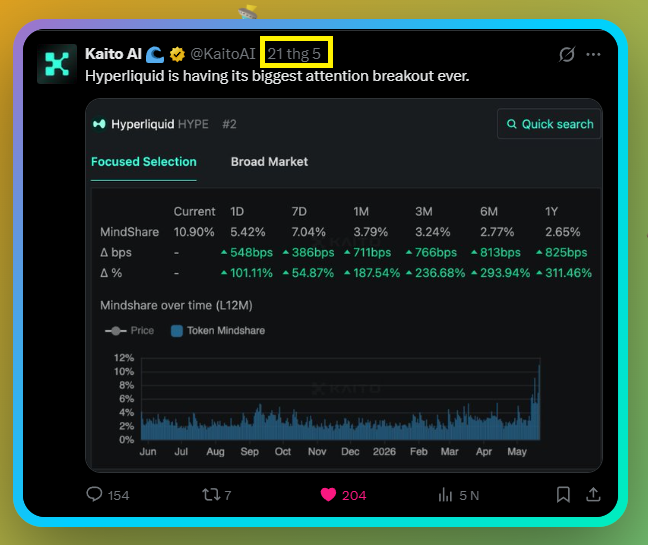The image size is (648, 545).
Task: Click the Hyperliquid logo icon in chart
Action: pos(99,124)
